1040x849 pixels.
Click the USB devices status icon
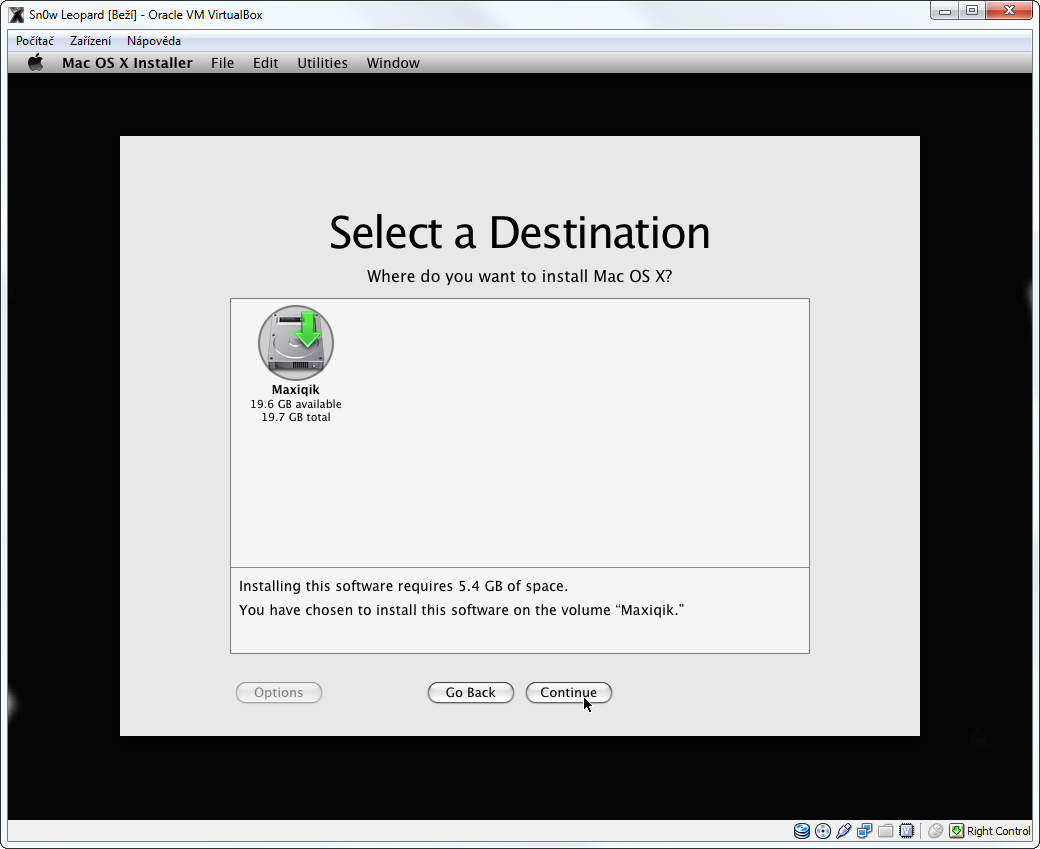point(844,830)
